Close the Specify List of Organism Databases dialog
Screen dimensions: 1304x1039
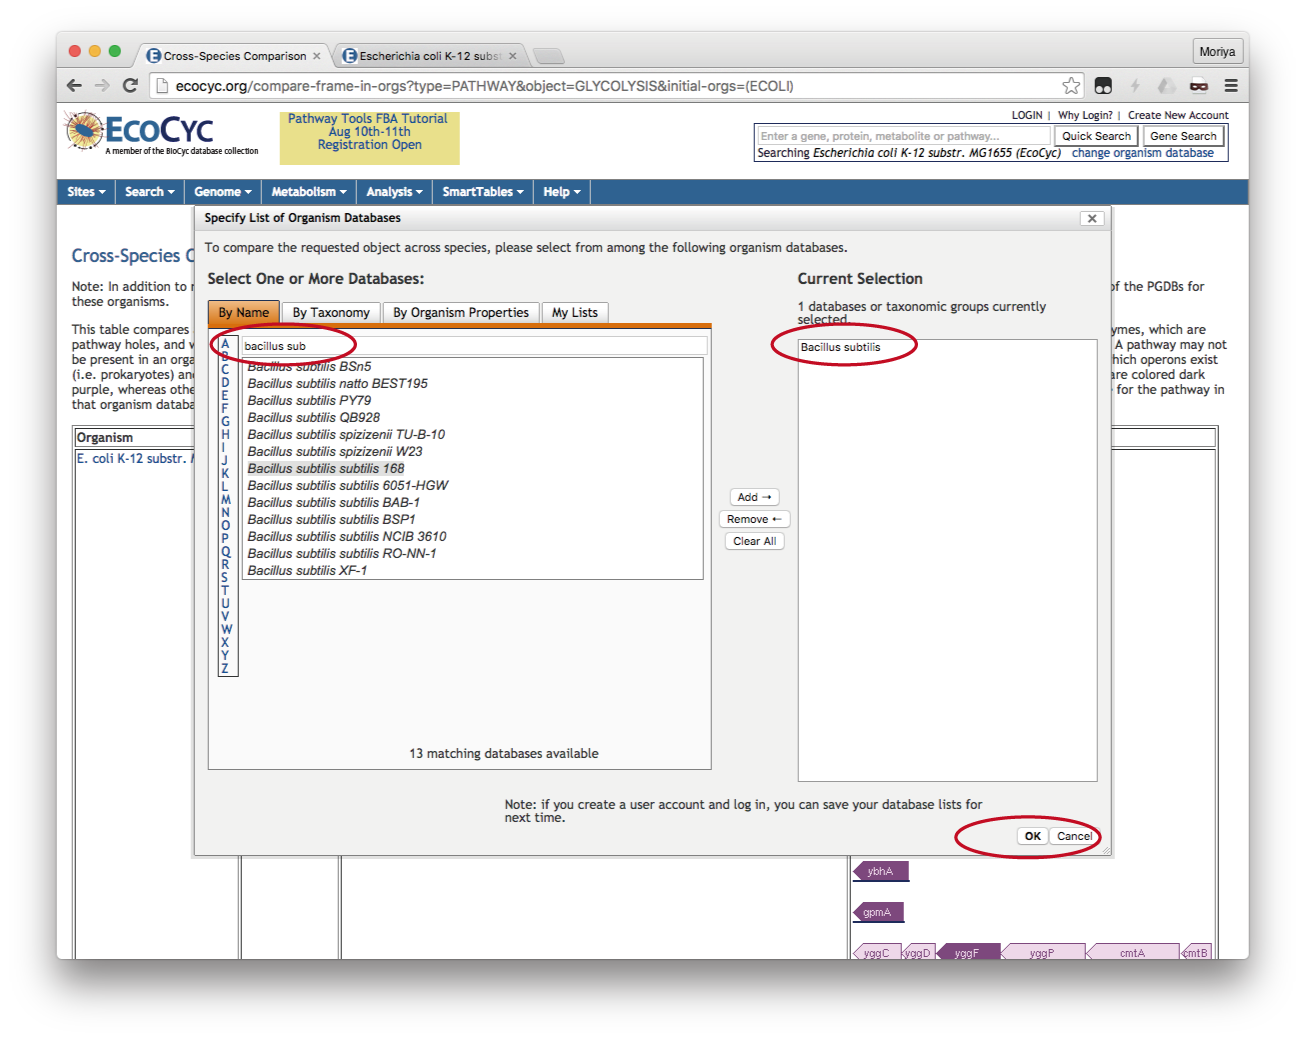coord(1092,218)
